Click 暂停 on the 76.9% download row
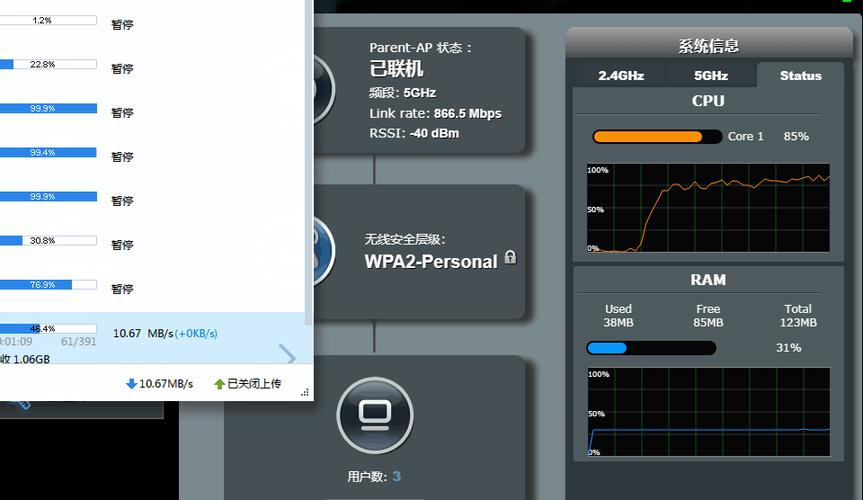The image size is (863, 500). coord(122,289)
